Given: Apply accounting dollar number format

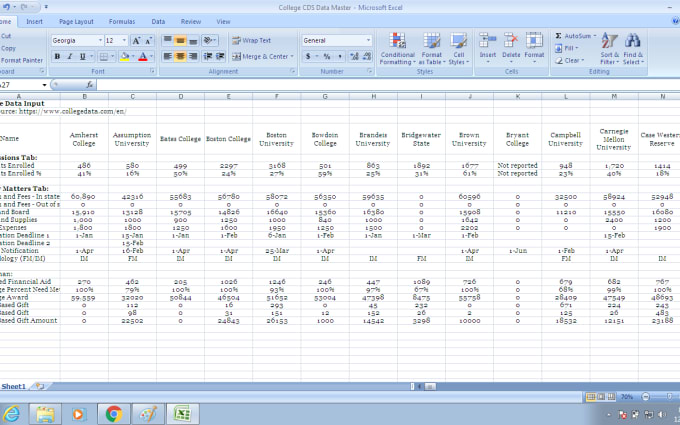Looking at the screenshot, I should tap(308, 56).
